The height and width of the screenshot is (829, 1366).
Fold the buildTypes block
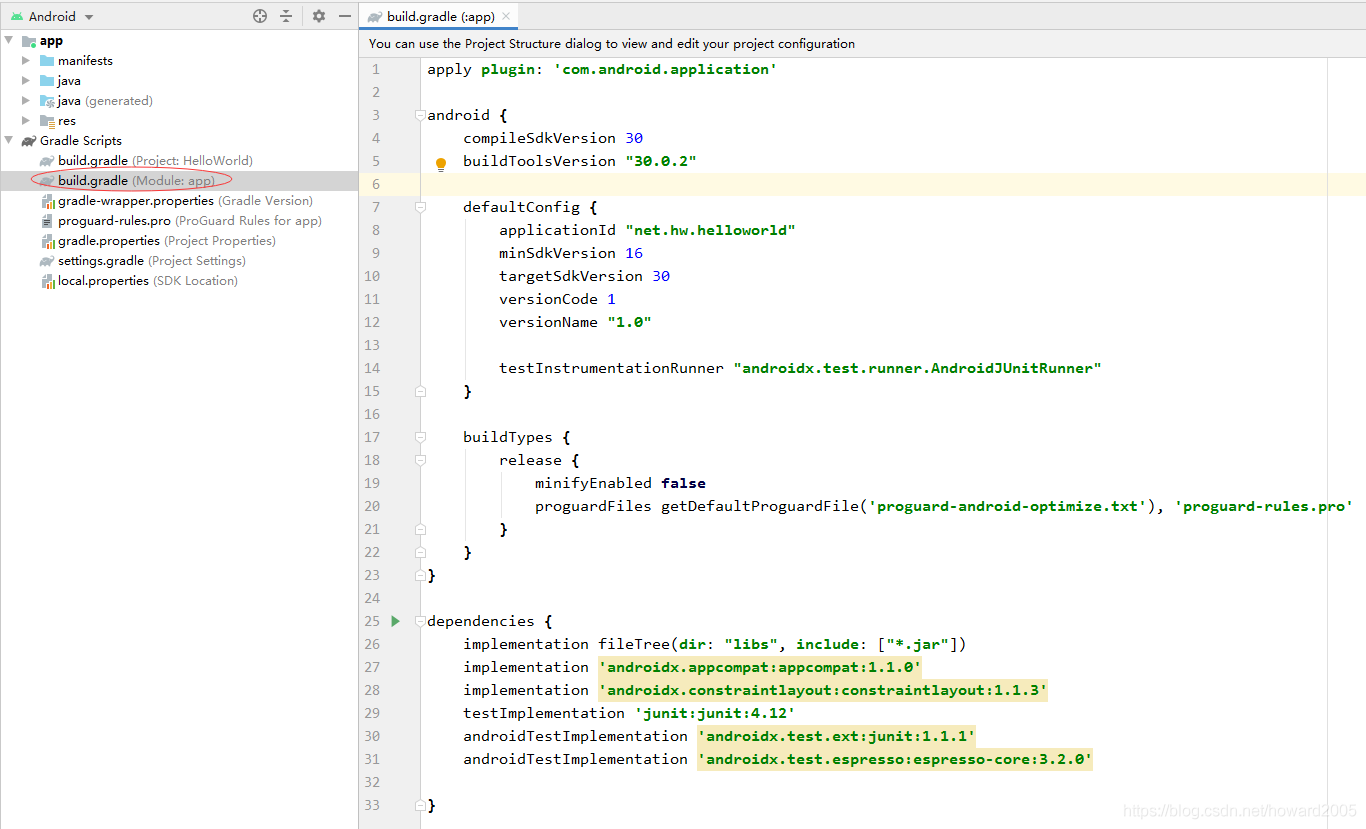point(420,437)
